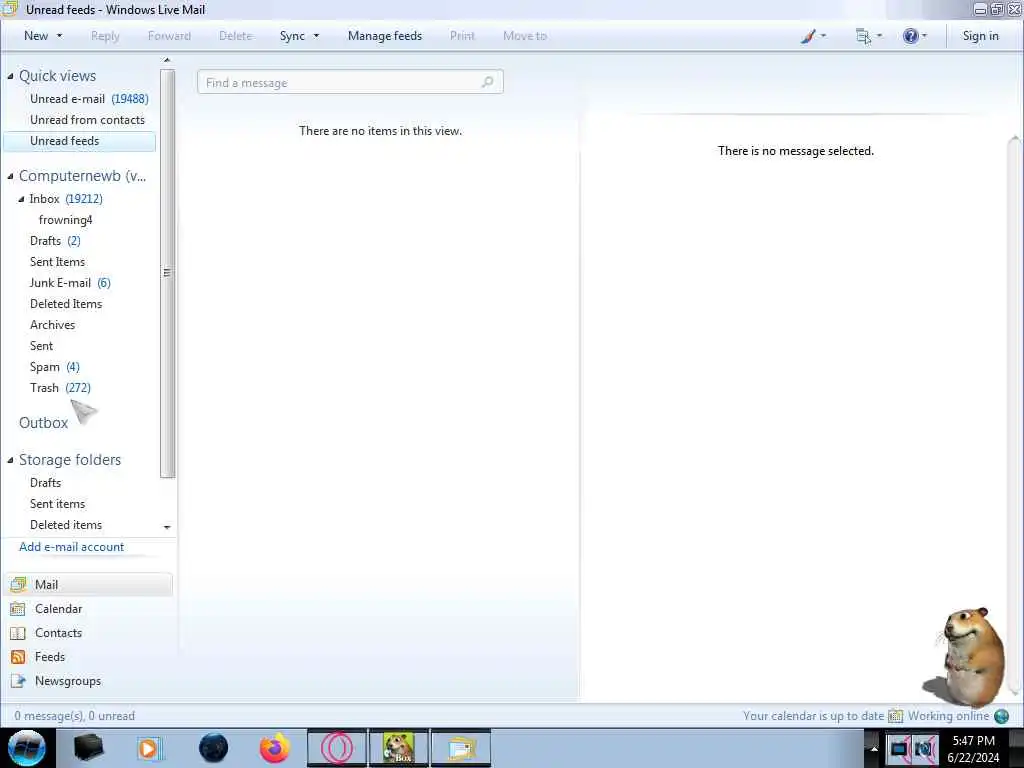Open Sent items under Storage folders
Screen dimensions: 1024x768
57,504
